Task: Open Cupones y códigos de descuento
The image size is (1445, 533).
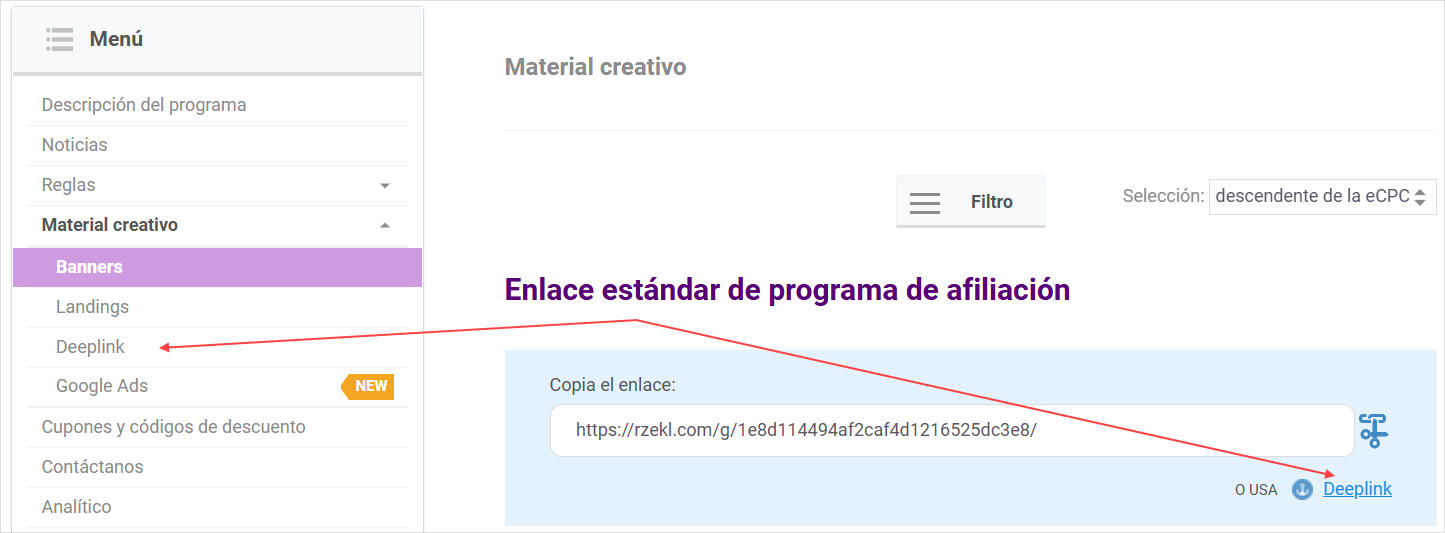Action: (173, 427)
